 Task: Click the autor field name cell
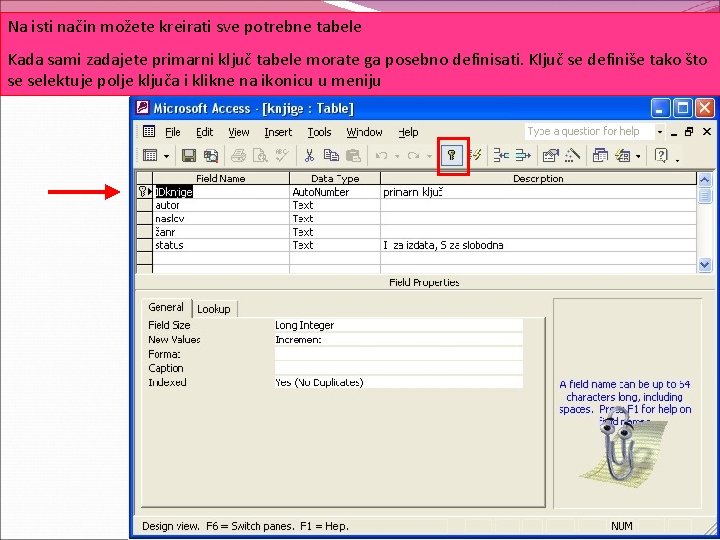[x=221, y=205]
